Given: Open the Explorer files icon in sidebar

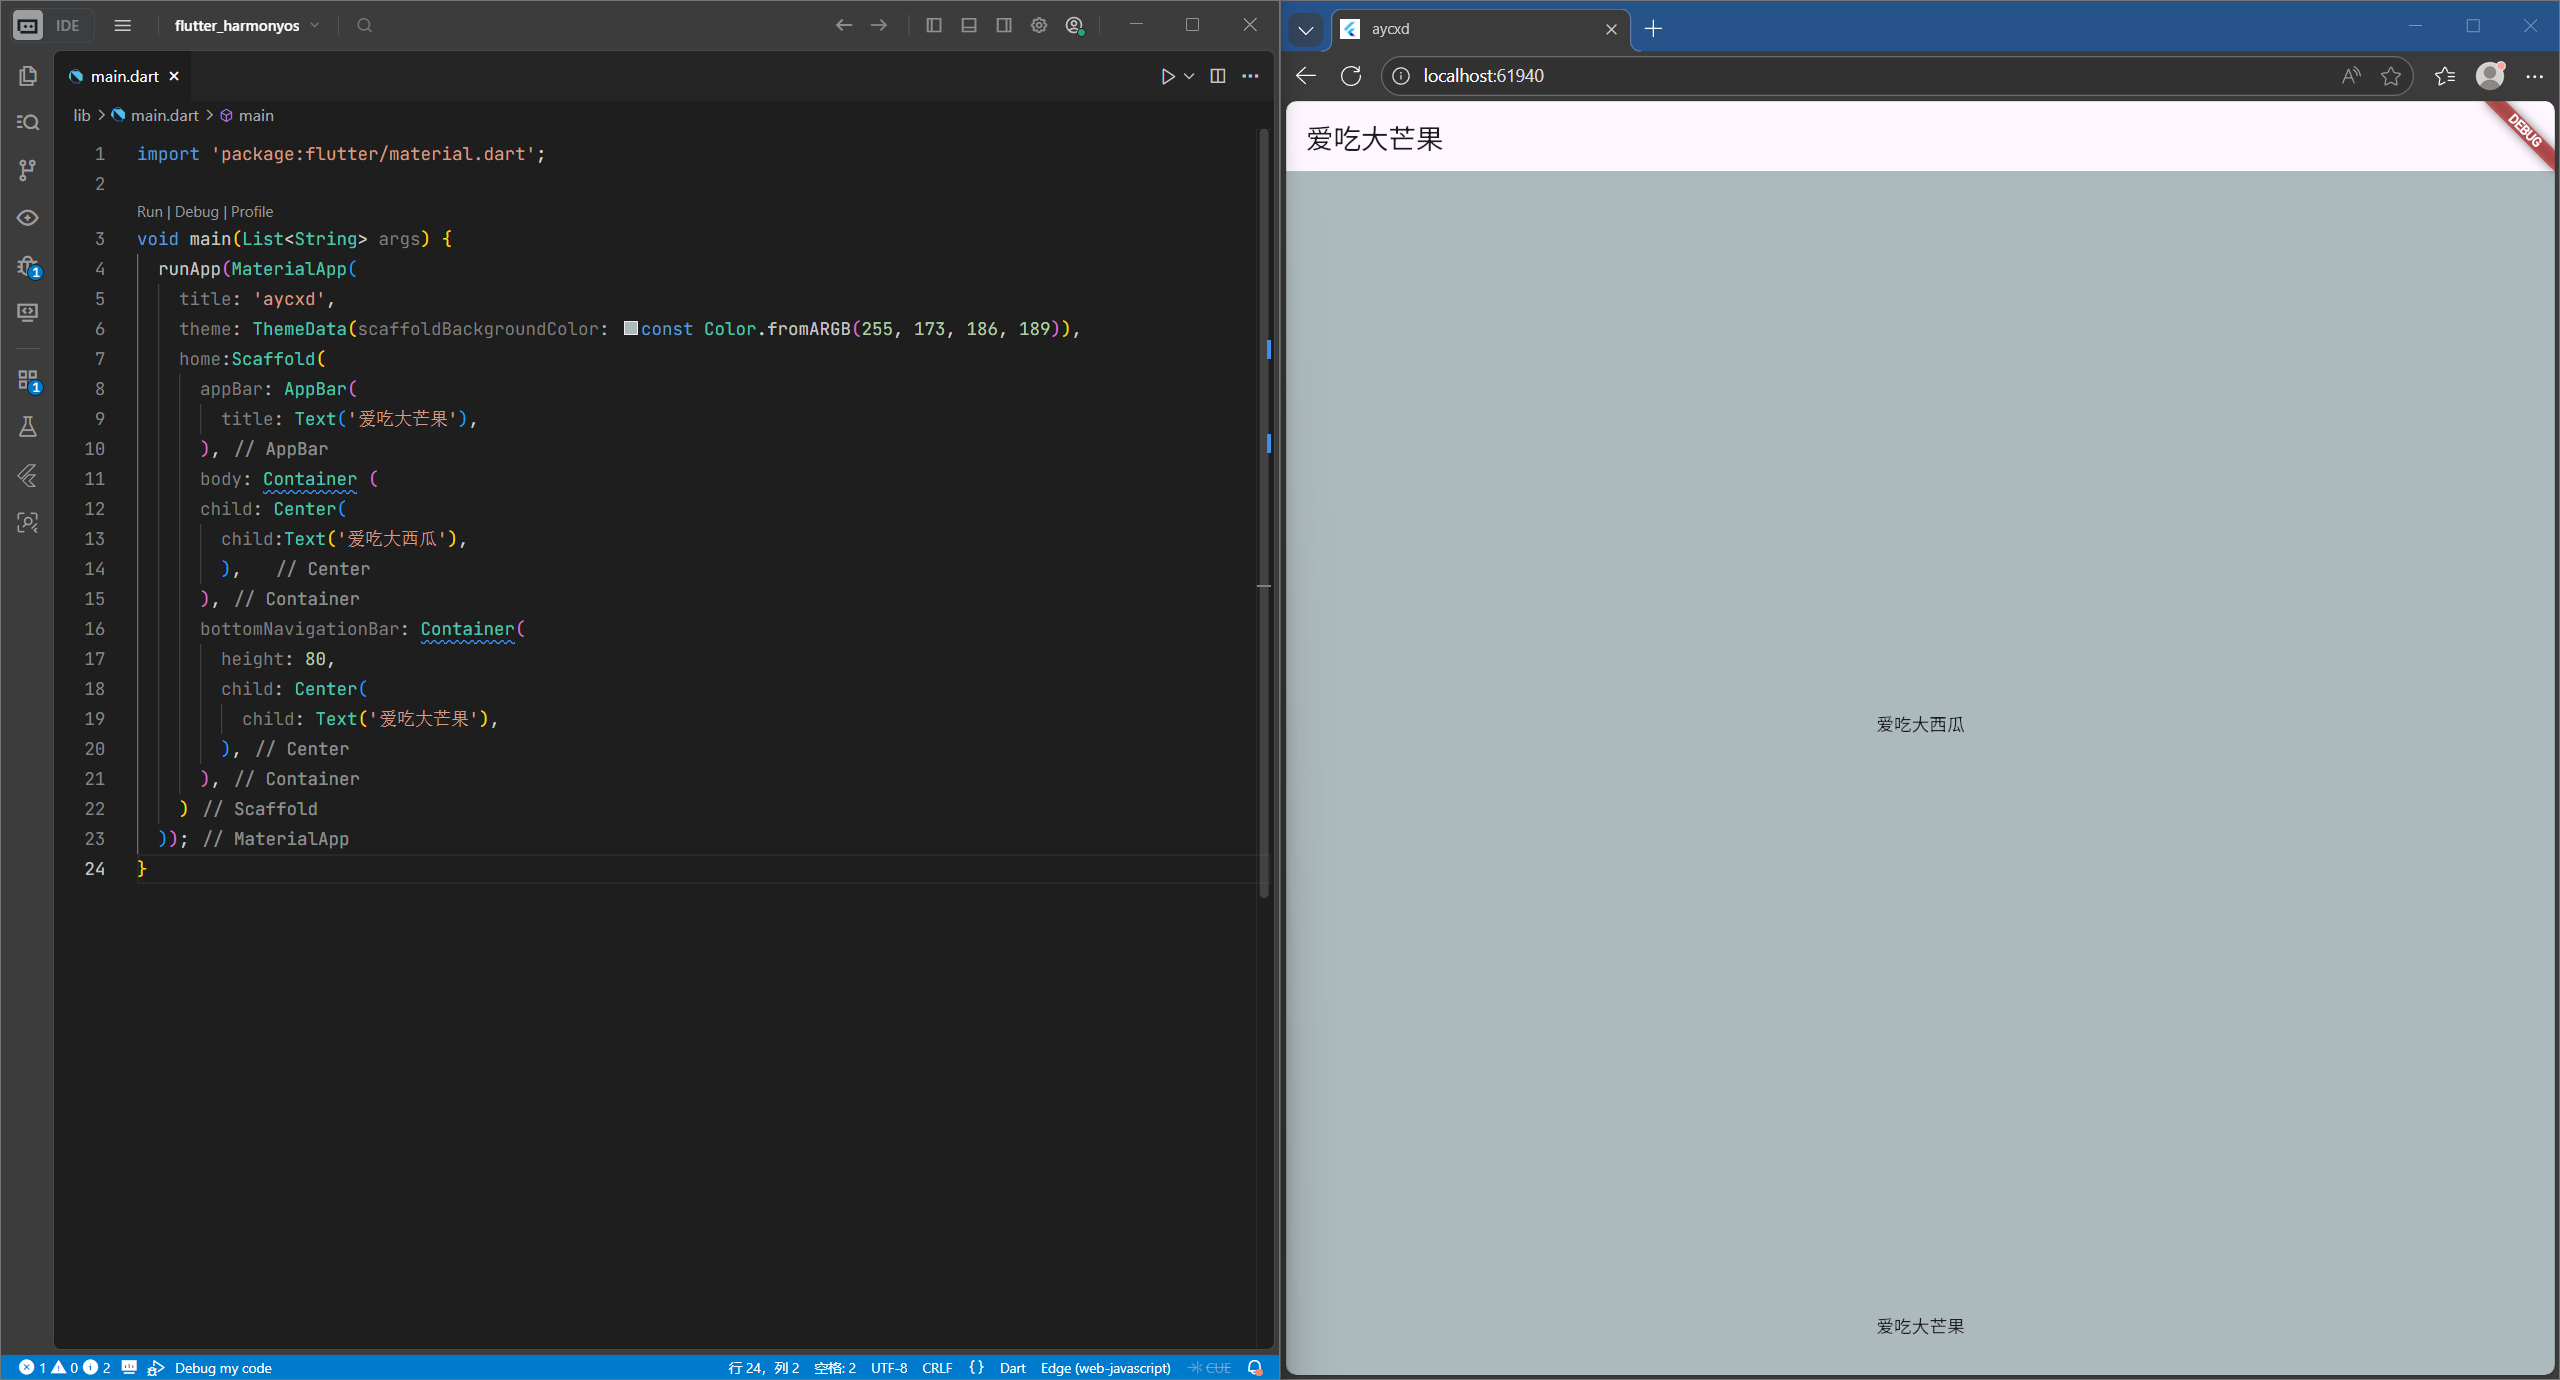Looking at the screenshot, I should [28, 76].
